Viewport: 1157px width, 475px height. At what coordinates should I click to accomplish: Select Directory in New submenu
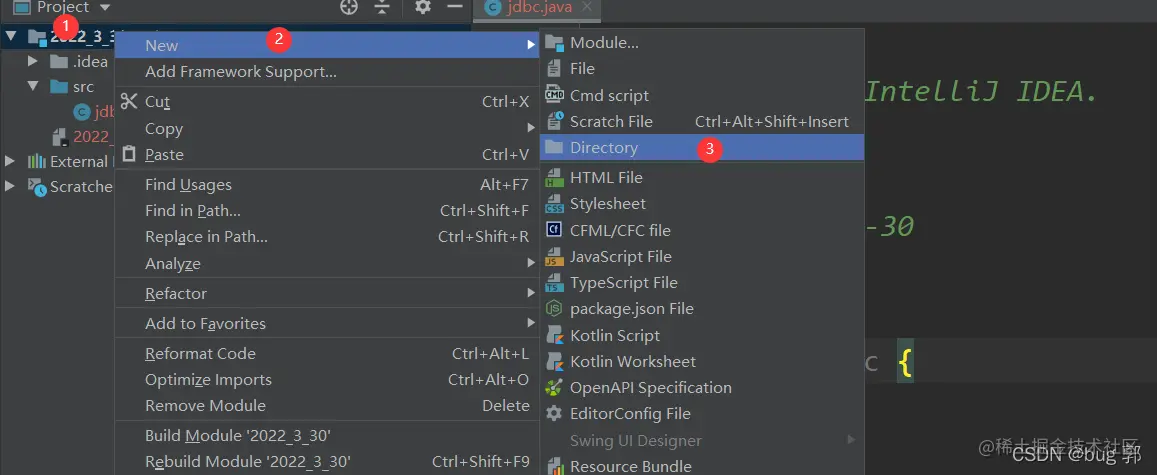702,148
